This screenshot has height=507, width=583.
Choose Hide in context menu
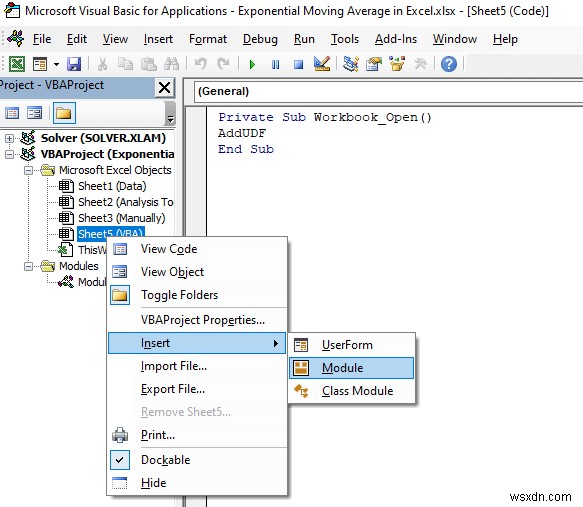(x=197, y=483)
